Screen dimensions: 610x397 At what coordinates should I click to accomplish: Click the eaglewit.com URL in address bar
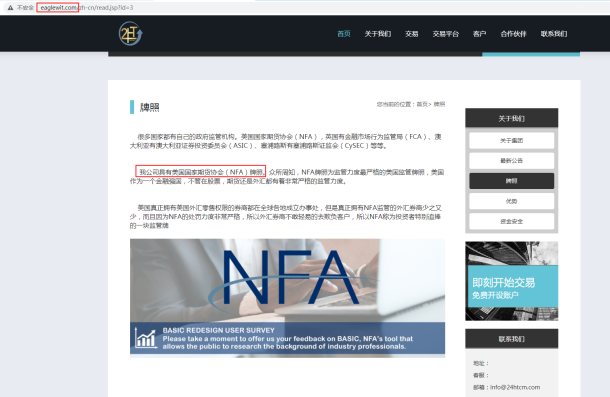[58, 7]
